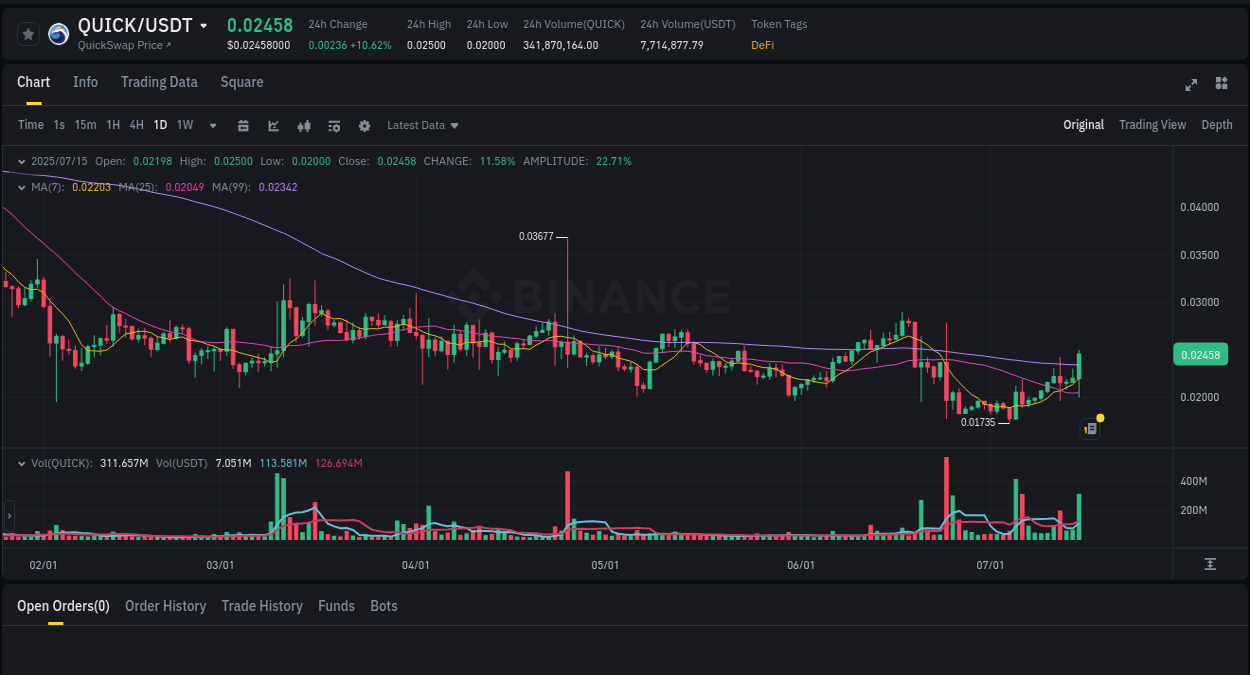
Task: Toggle QUICK/USDT as a favorite star
Action: click(x=28, y=33)
